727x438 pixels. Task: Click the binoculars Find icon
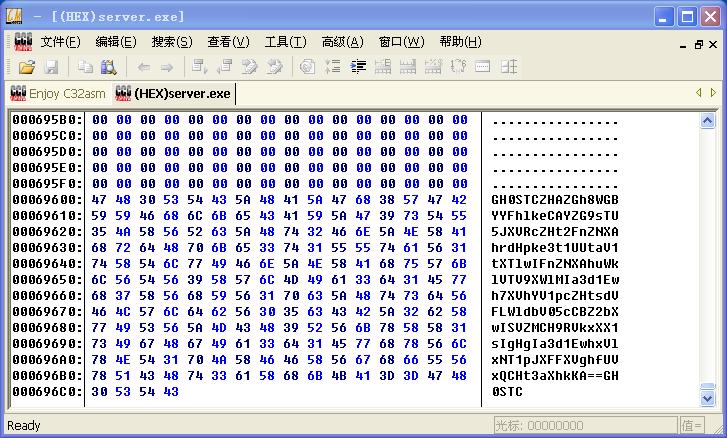click(108, 67)
